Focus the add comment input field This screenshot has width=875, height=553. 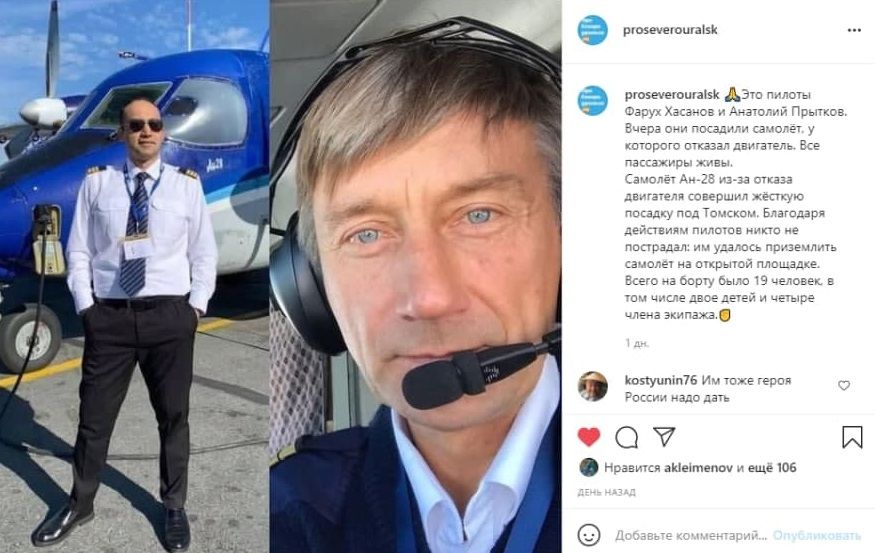pos(691,536)
